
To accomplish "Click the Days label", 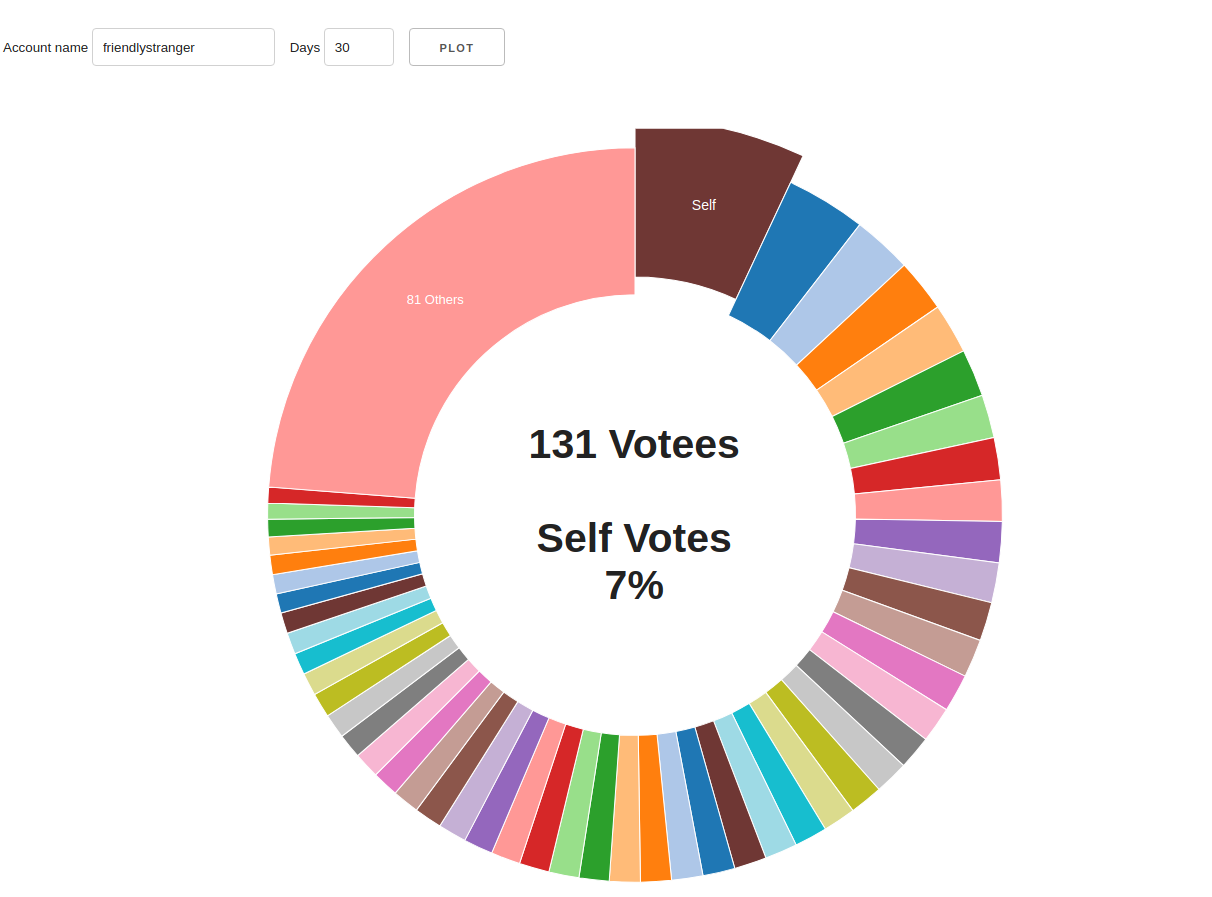I will pyautogui.click(x=305, y=47).
